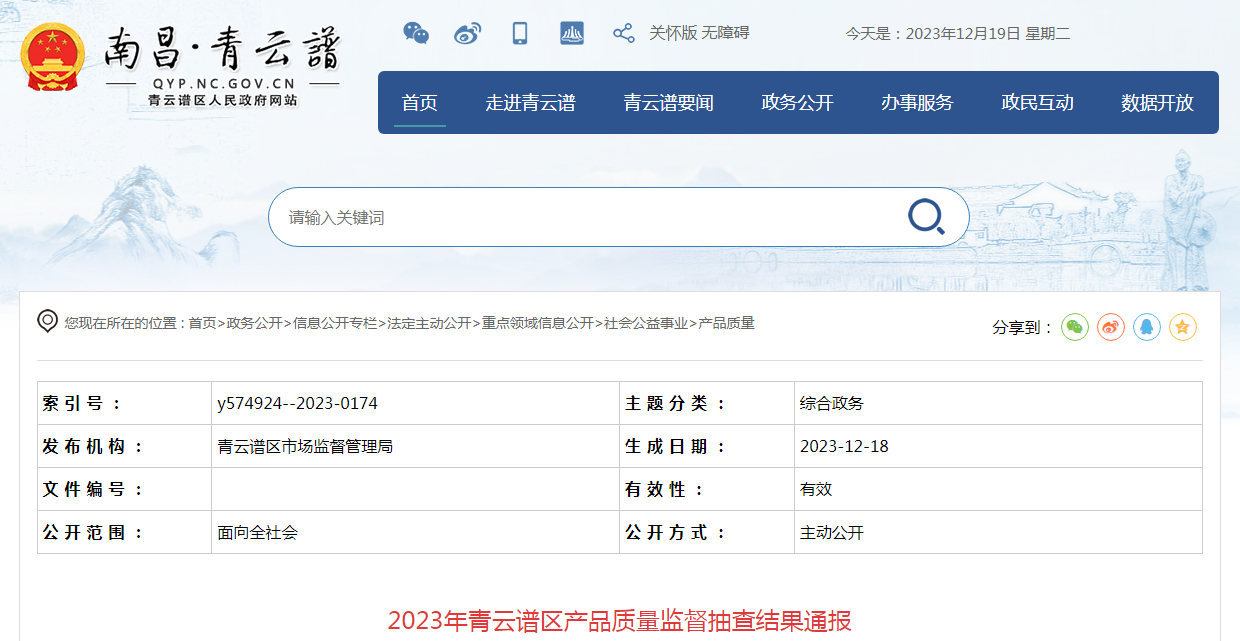The image size is (1240, 641).
Task: Share article to WeChat via green icon
Action: [1075, 327]
